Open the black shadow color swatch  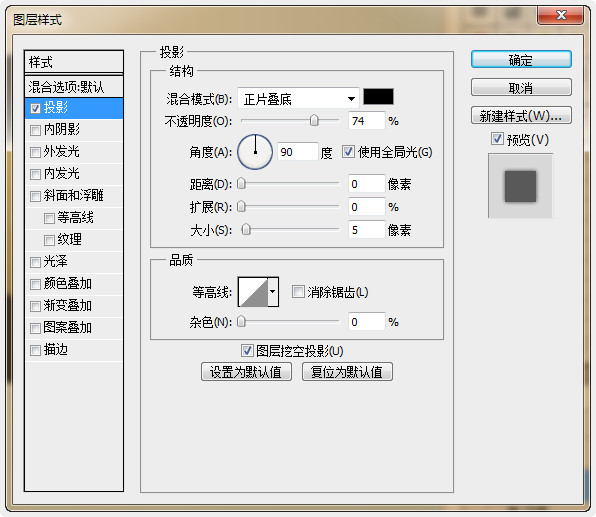(378, 97)
